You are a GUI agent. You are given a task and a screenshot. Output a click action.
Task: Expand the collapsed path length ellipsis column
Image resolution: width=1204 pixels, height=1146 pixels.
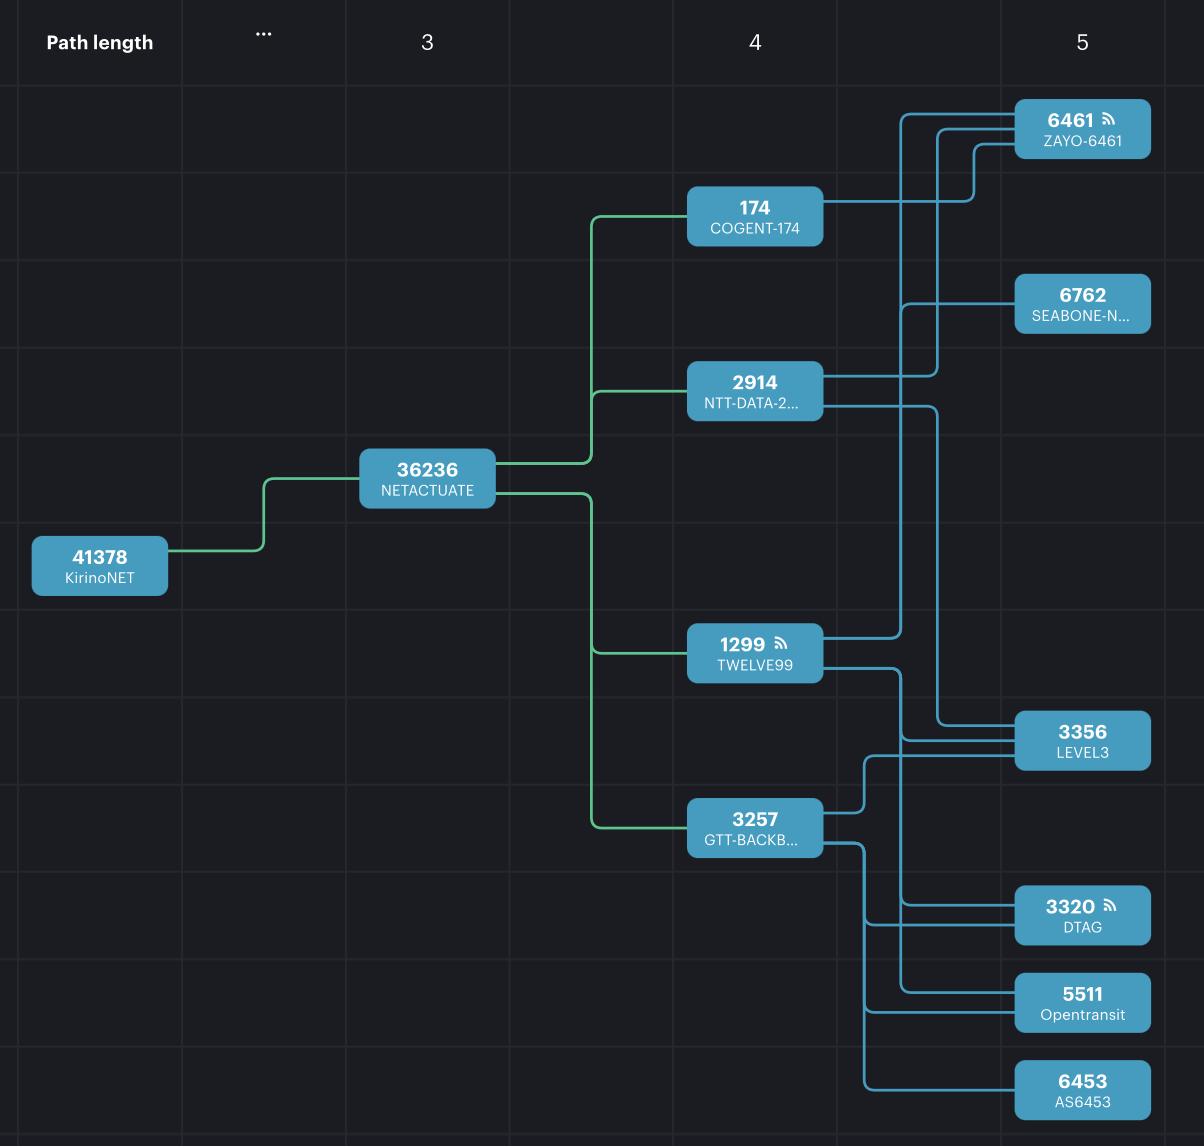[263, 35]
